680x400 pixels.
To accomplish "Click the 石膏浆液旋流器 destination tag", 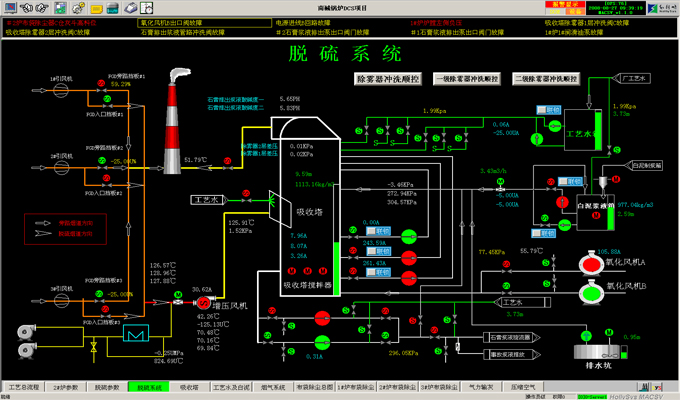I will coord(512,337).
